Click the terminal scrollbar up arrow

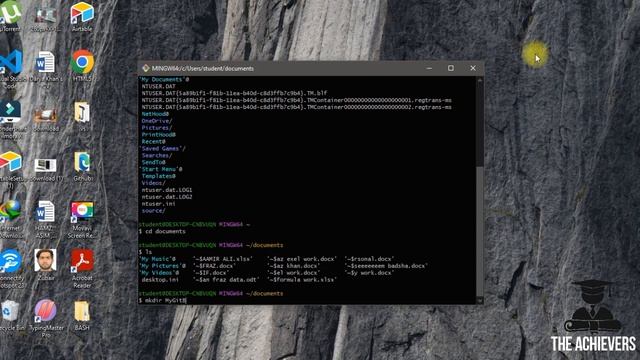point(480,80)
